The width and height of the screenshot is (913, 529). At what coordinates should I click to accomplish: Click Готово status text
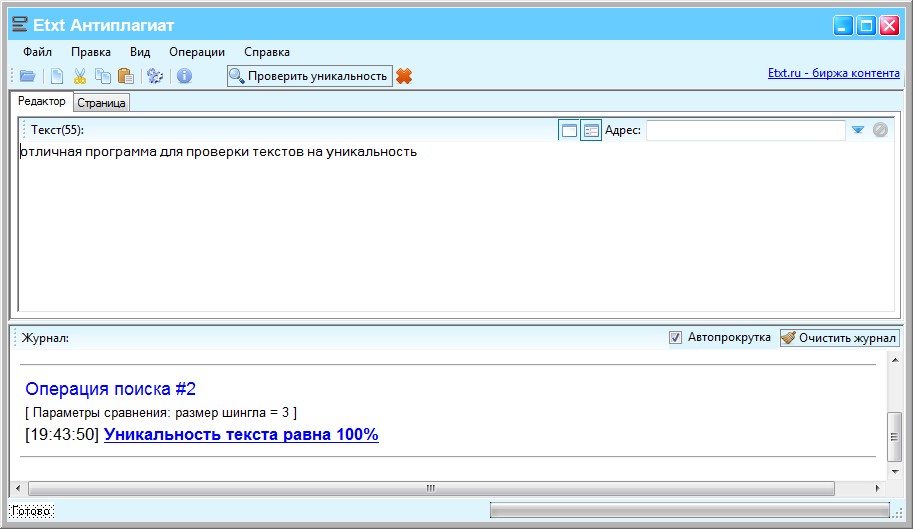(31, 511)
